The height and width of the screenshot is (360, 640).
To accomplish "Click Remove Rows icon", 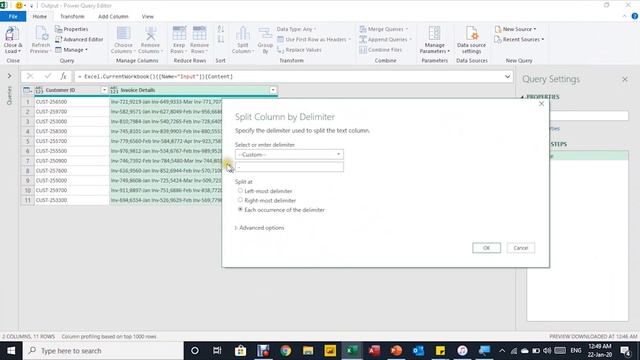I will click(x=200, y=34).
